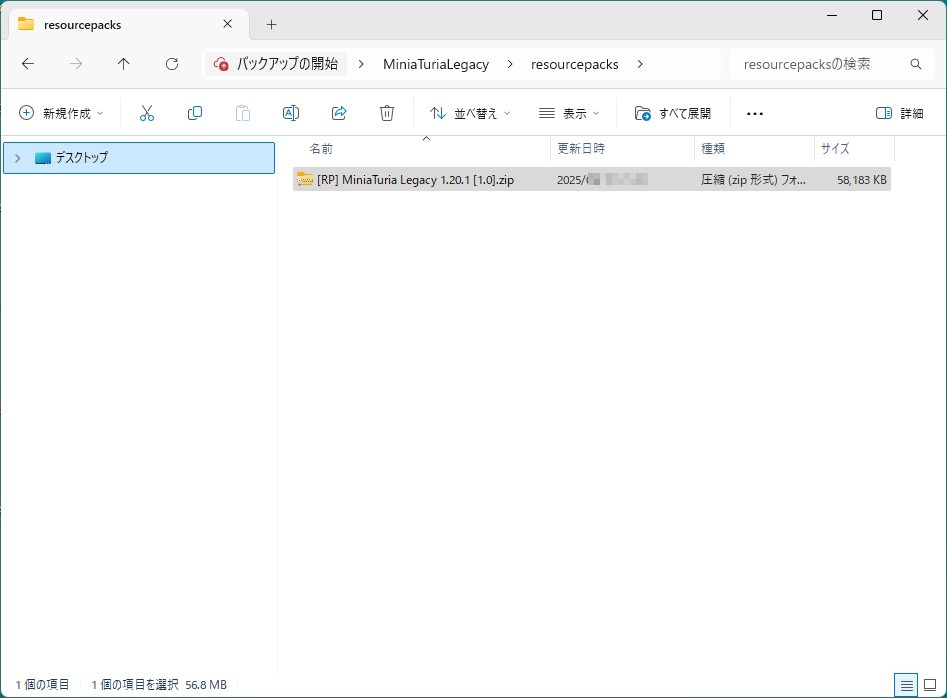Refresh the folder view

[x=172, y=64]
